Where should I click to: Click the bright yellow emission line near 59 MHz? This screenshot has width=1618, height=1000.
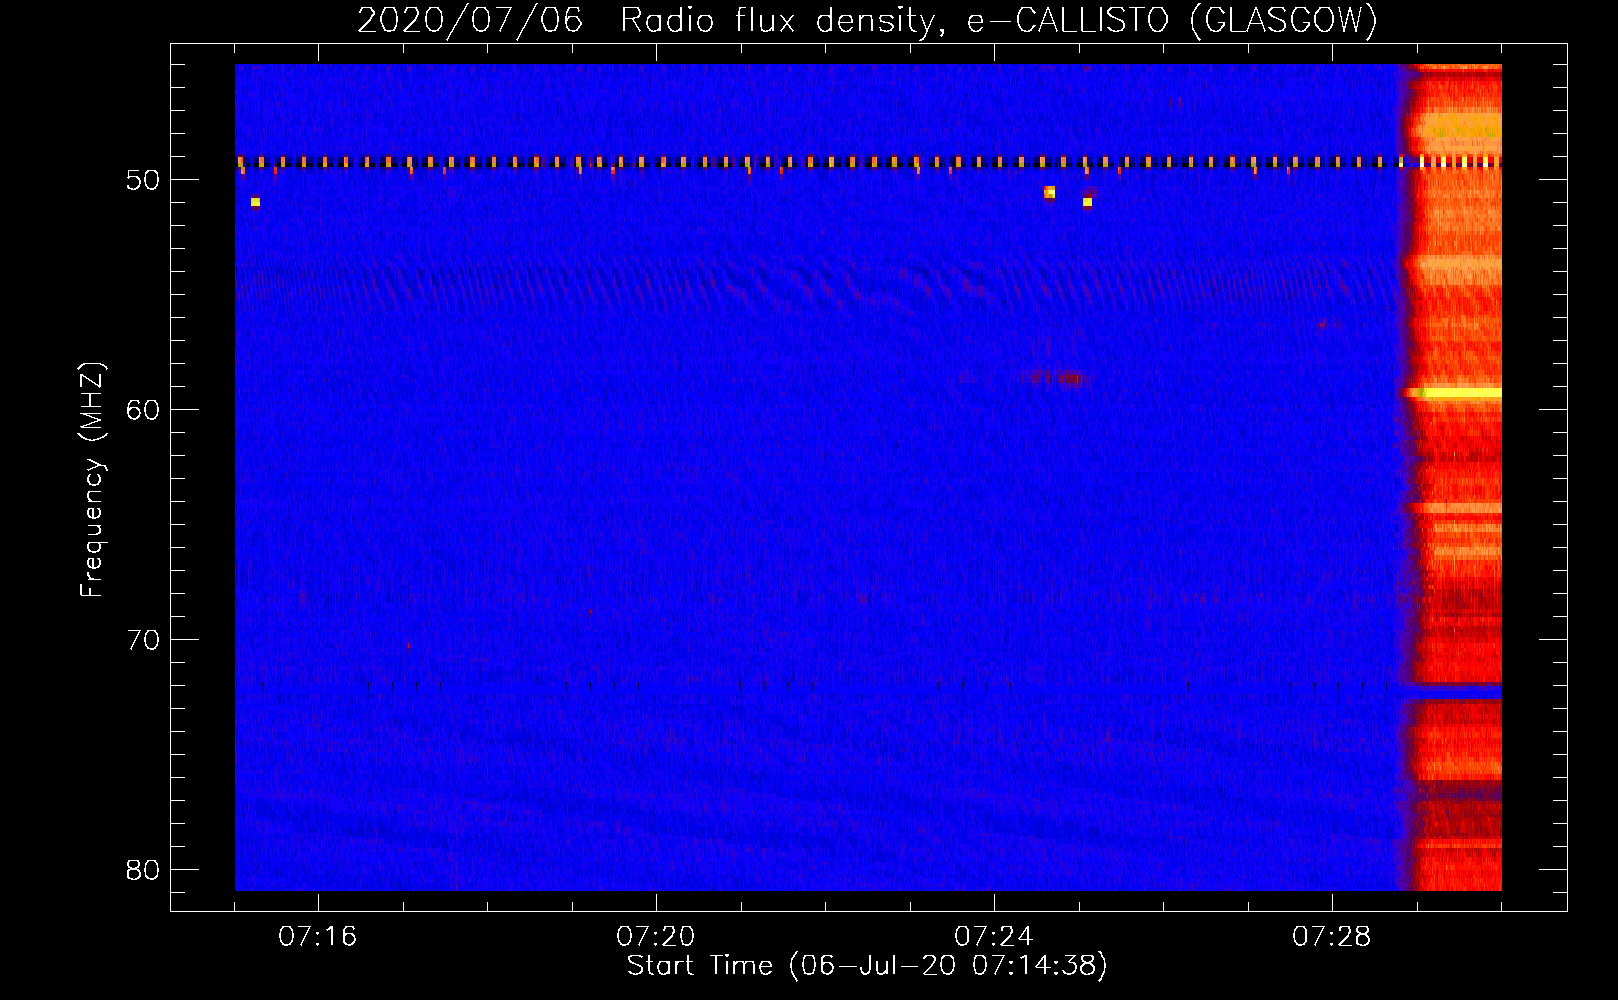point(1460,394)
